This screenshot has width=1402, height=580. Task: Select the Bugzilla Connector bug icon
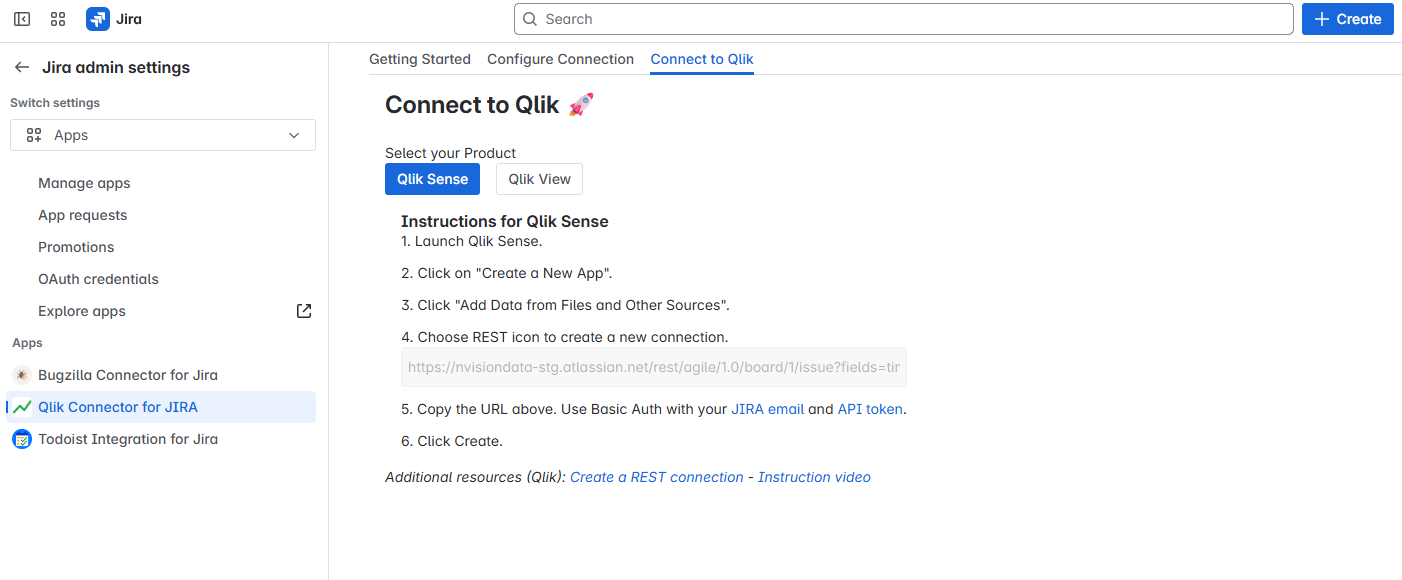[22, 375]
